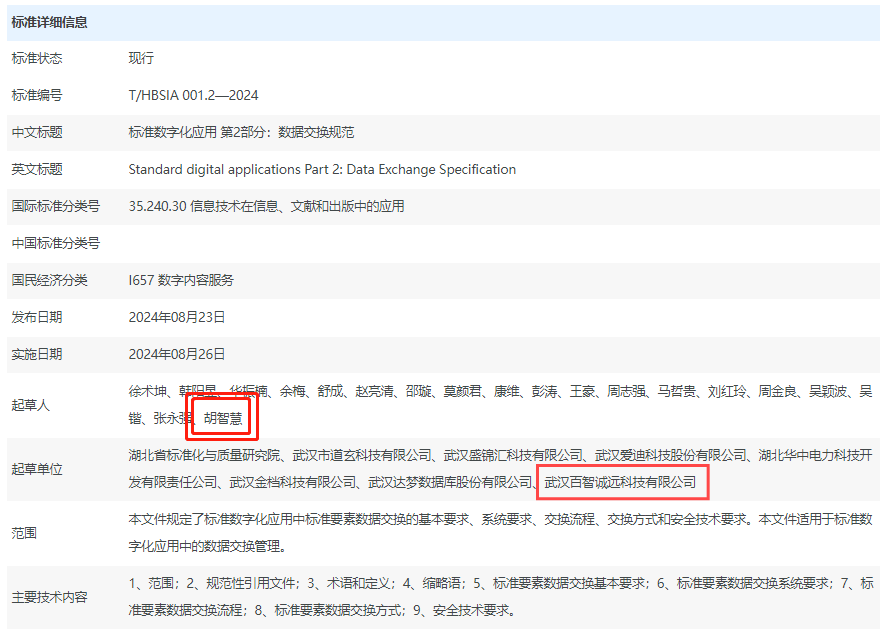The height and width of the screenshot is (639, 887).
Task: Click the Chinese title 标准数字化应用 第2部分
Action: (x=241, y=132)
